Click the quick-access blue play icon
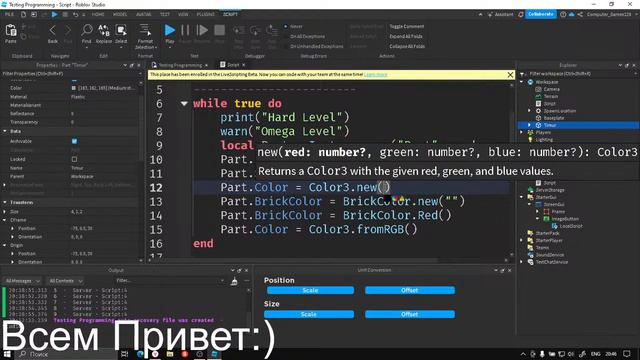Screen dimensions: 640x360 [x=54, y=14]
